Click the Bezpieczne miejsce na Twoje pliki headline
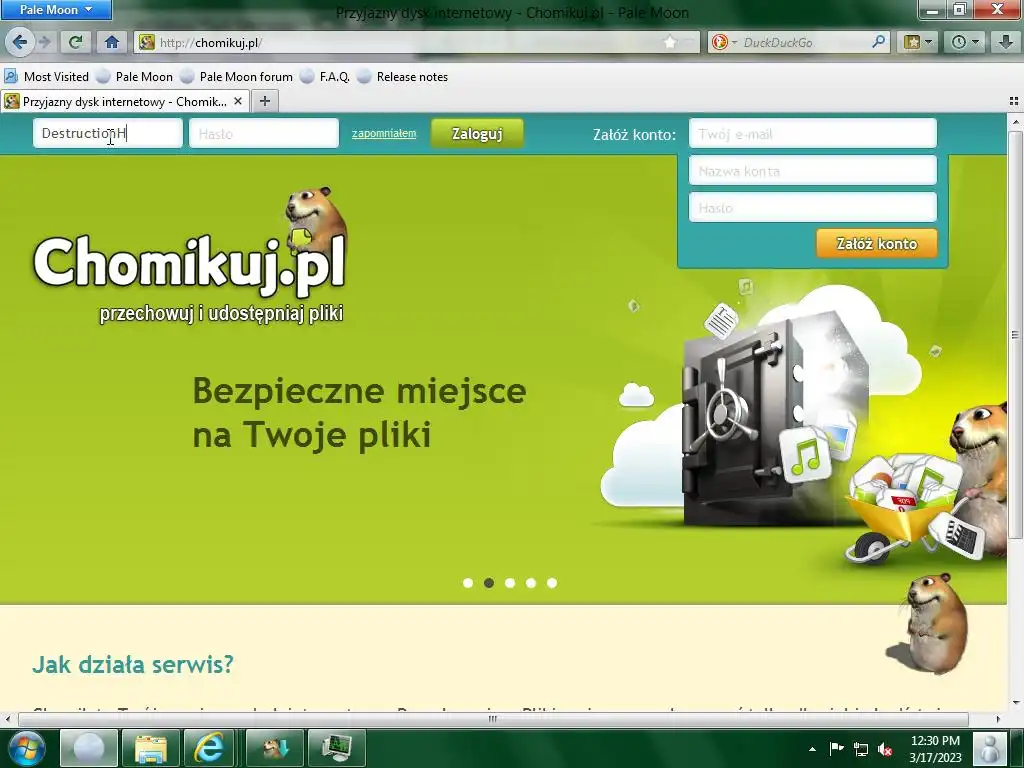Viewport: 1024px width, 768px height. pyautogui.click(x=359, y=412)
